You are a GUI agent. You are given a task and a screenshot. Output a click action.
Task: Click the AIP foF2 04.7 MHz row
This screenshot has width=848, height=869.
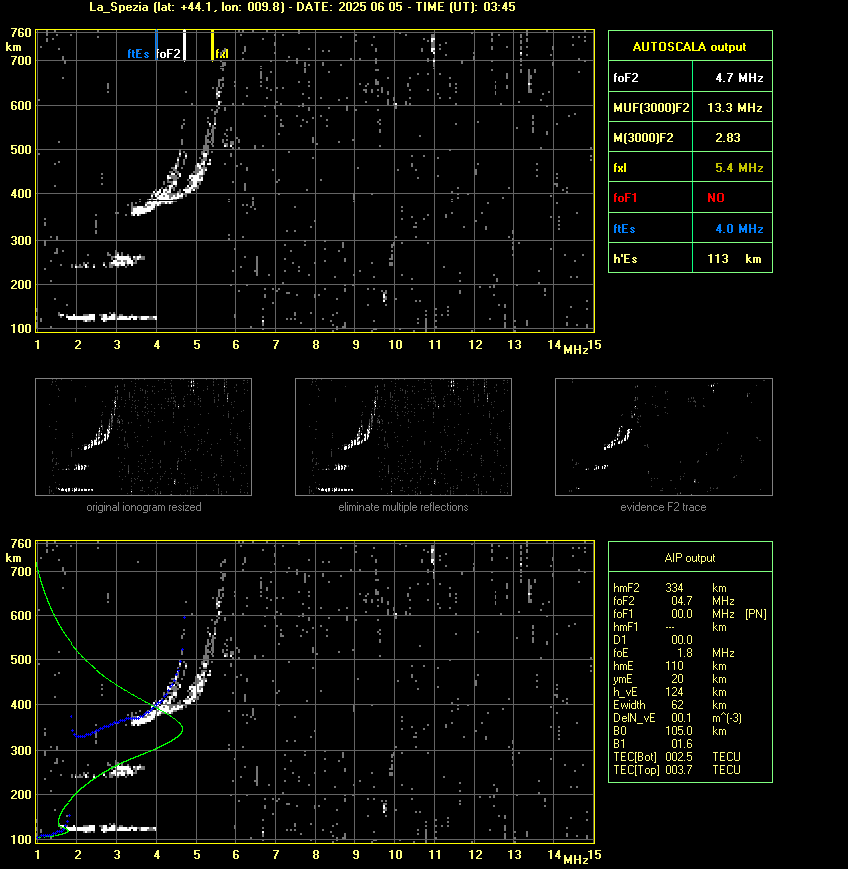673,601
